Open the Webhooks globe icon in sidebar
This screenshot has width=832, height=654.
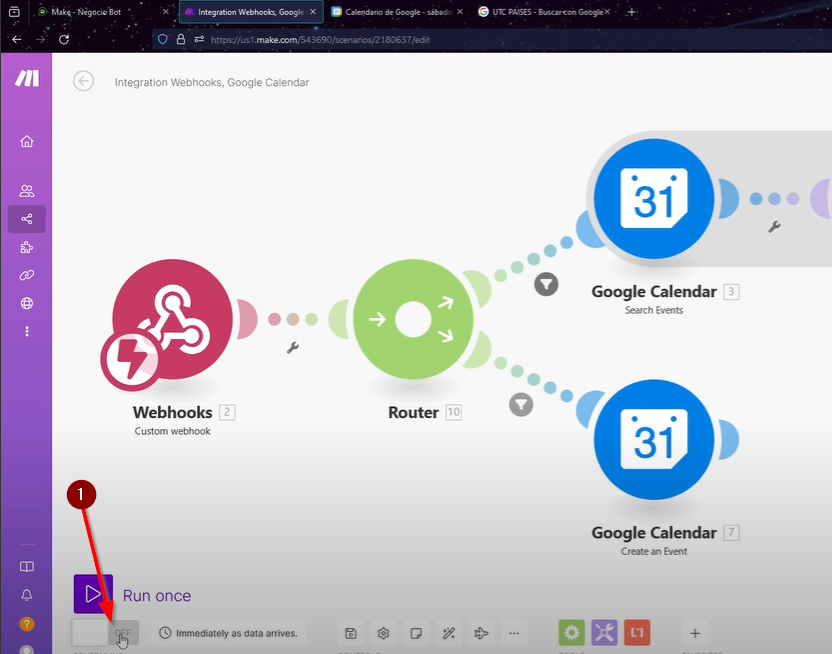click(x=27, y=303)
